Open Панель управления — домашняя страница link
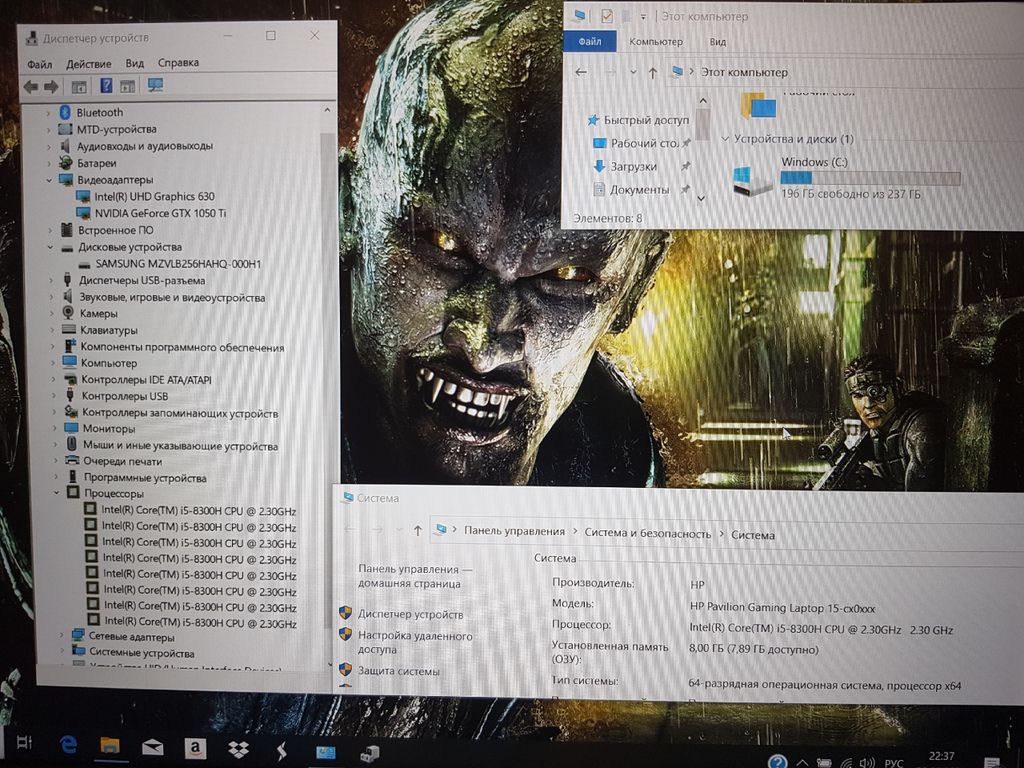 point(415,577)
